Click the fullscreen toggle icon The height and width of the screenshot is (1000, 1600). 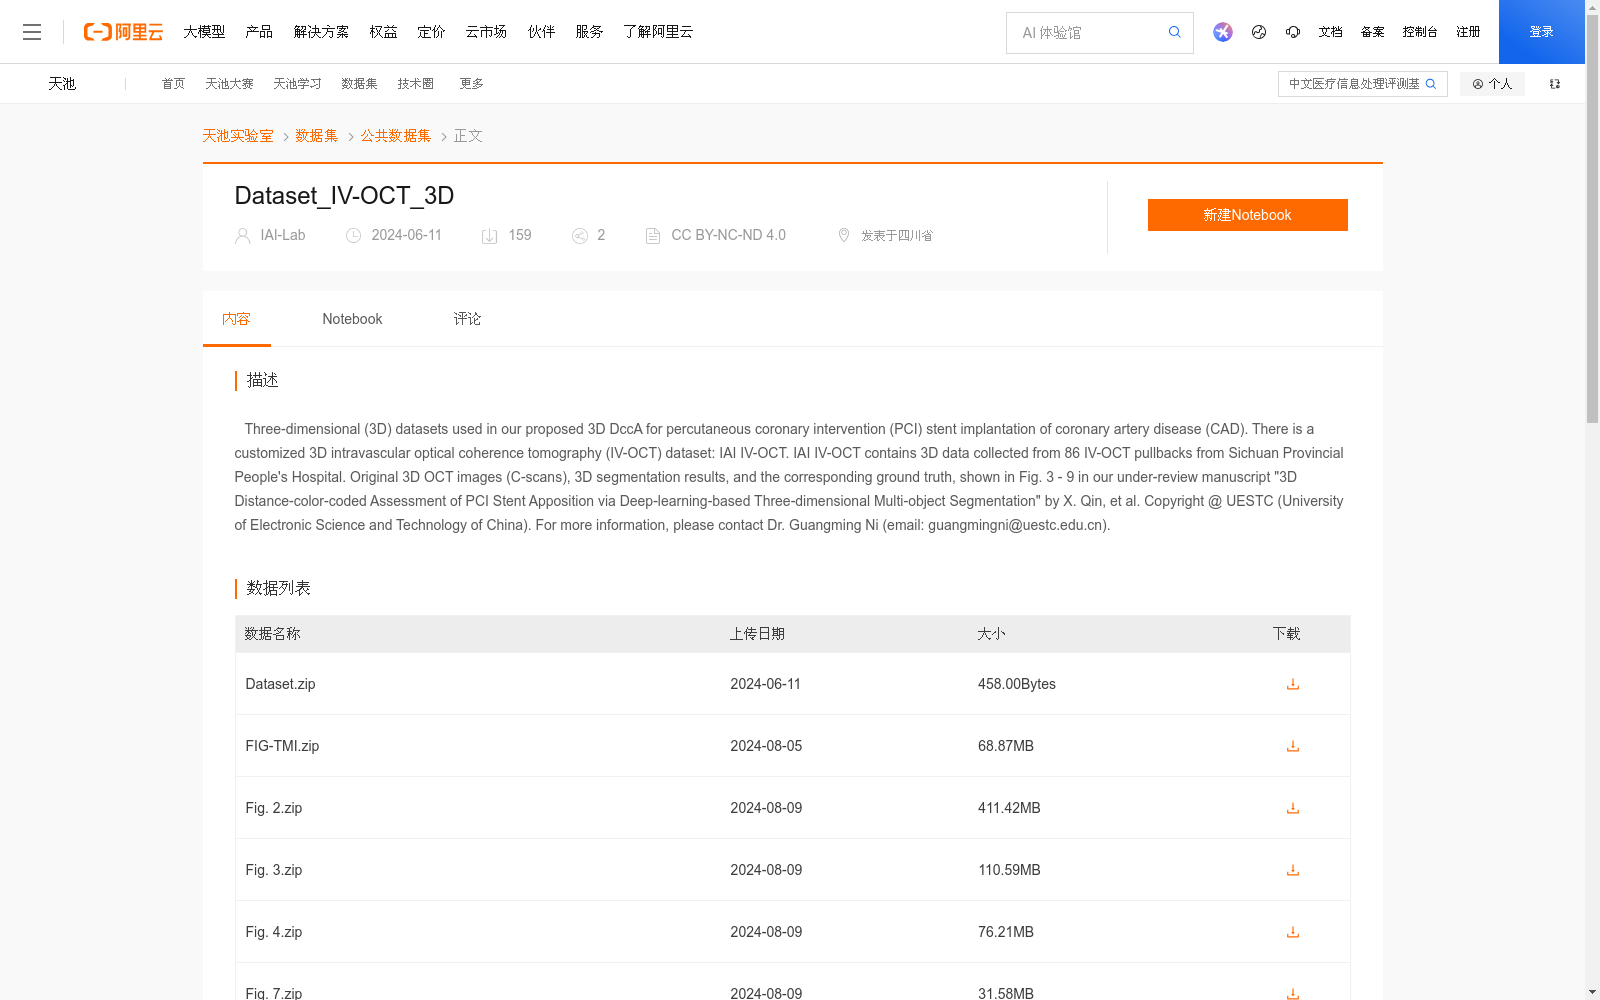(x=1555, y=84)
